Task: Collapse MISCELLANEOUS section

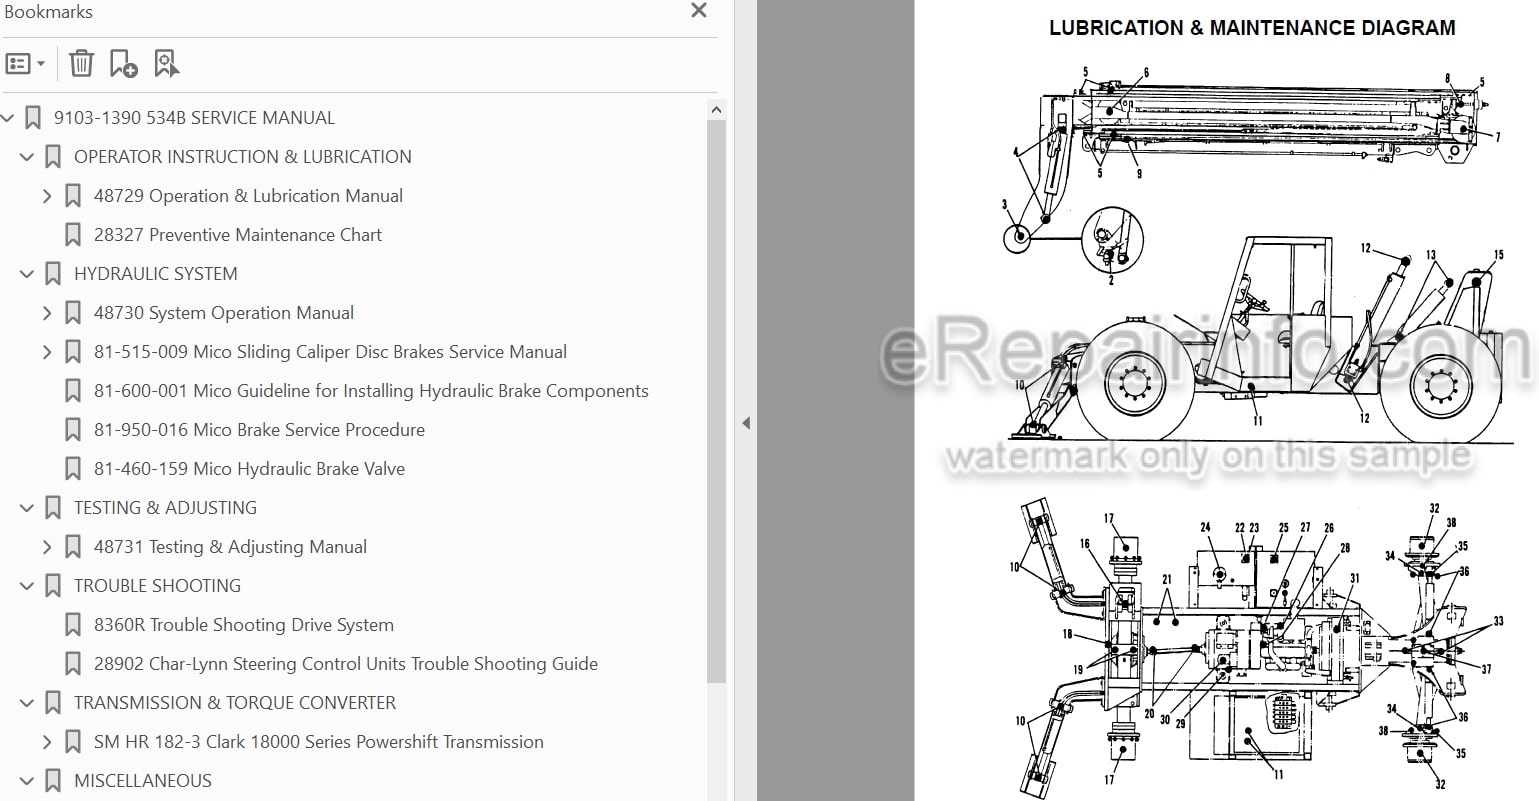Action: pos(27,781)
